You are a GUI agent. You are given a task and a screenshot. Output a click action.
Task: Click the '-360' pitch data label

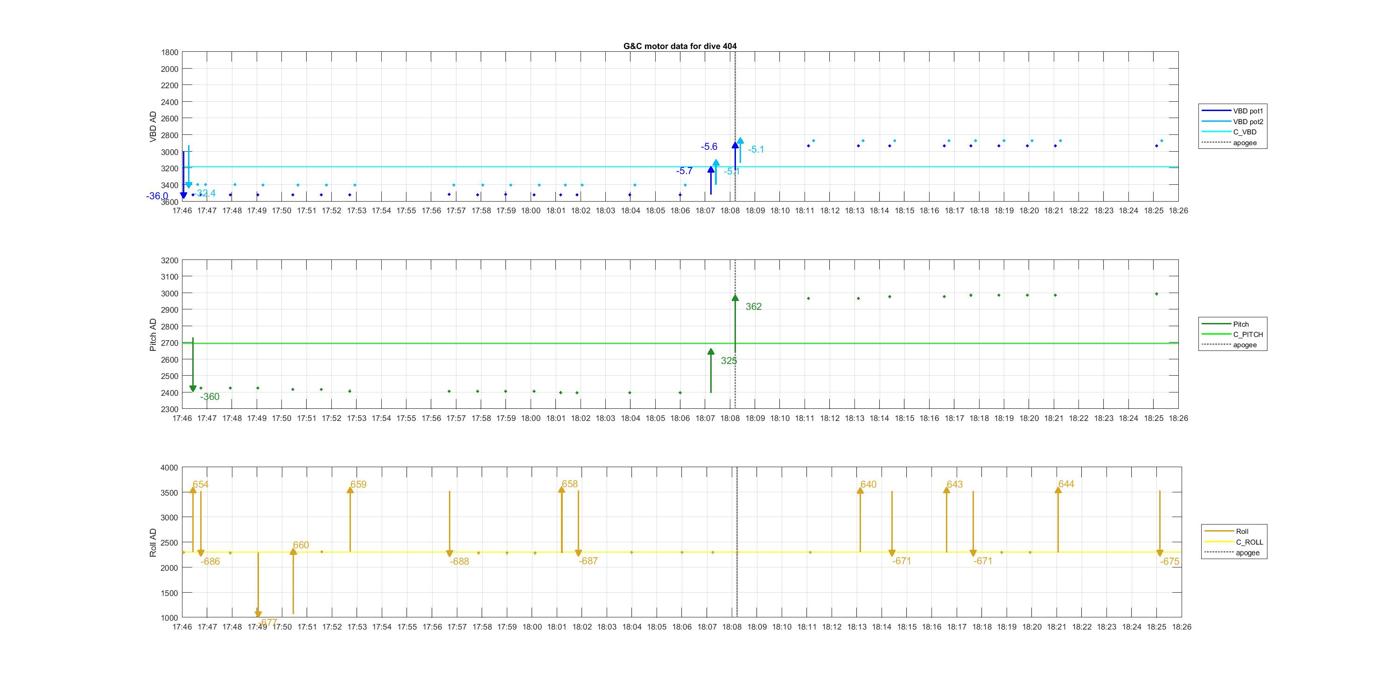[x=210, y=397]
